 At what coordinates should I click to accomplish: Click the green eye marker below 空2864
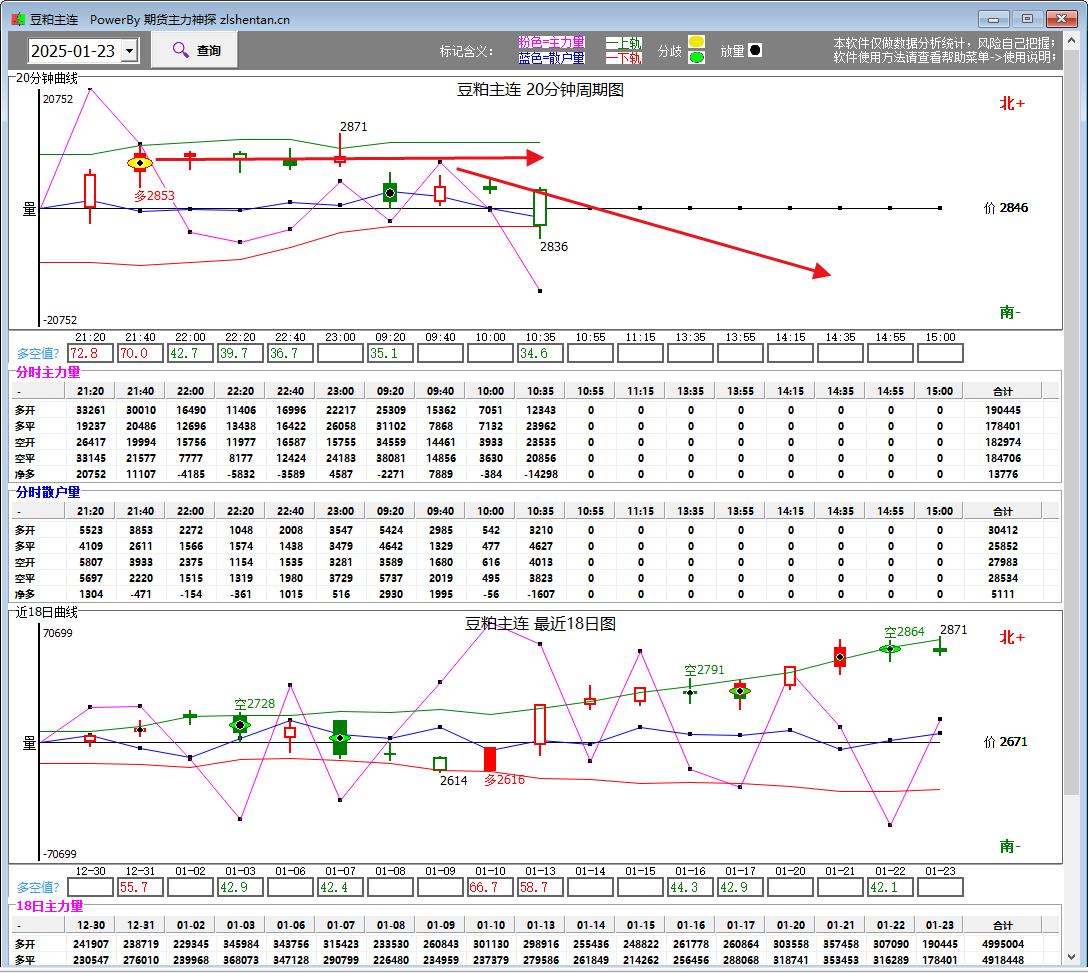(x=890, y=649)
